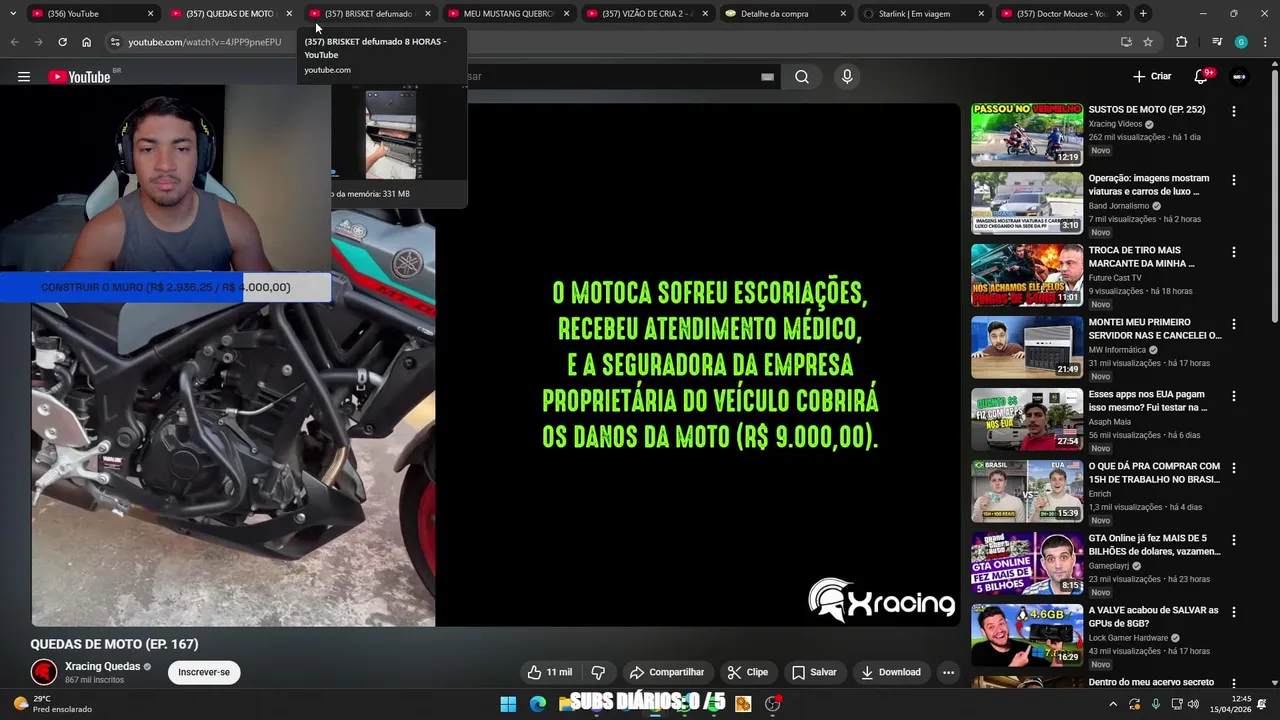Go forward with the browser forward arrow
The height and width of the screenshot is (720, 1280).
(38, 42)
